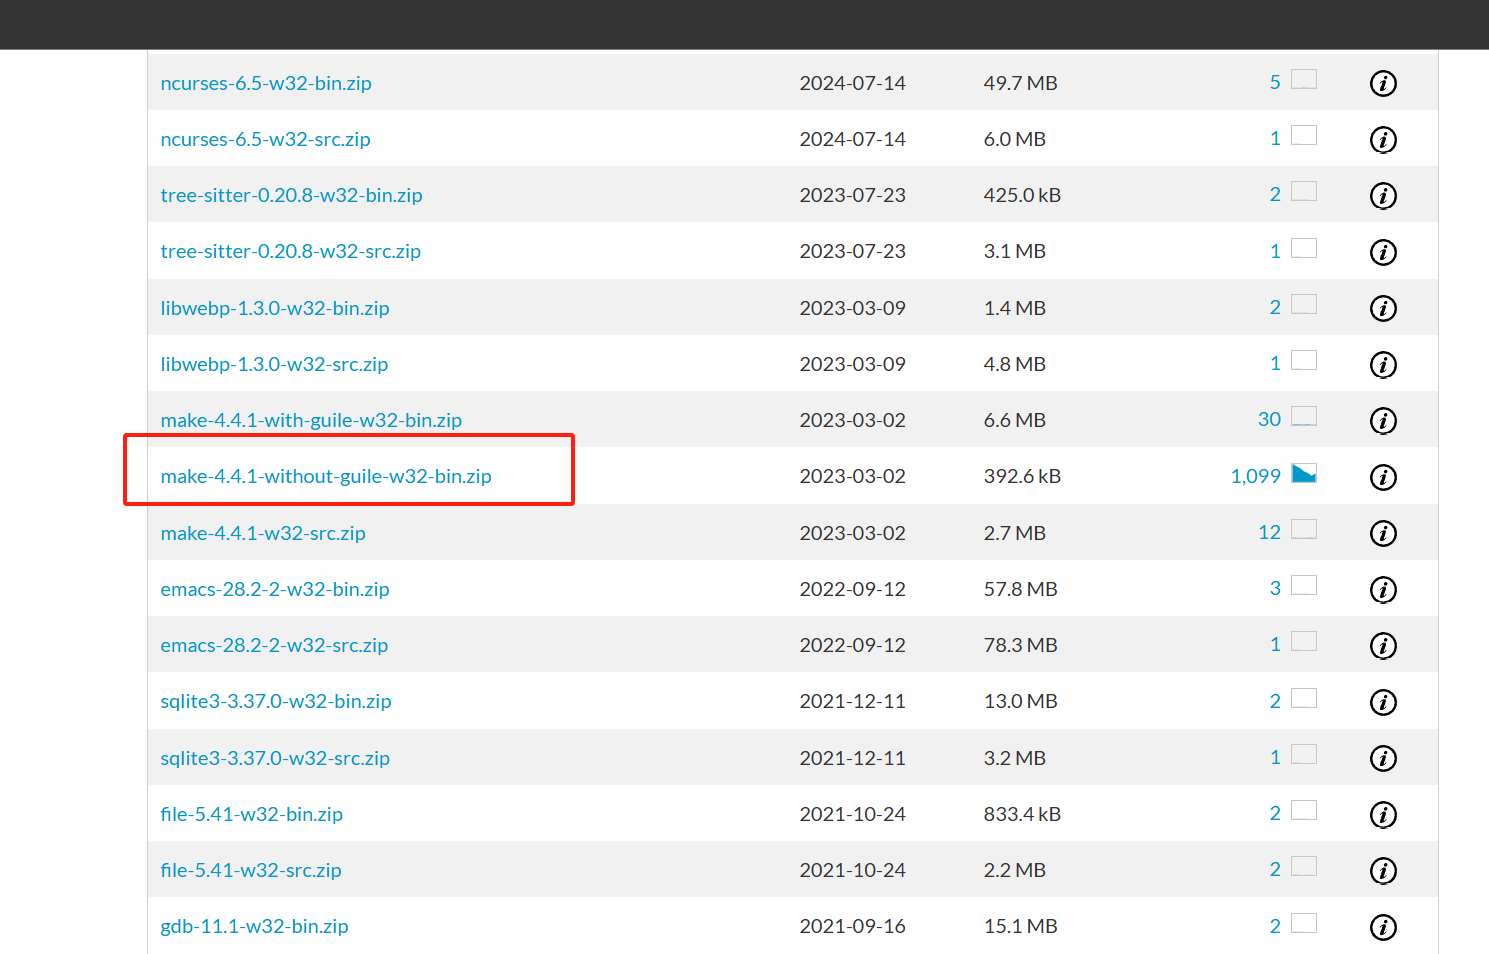Click the 13.0 MB size cell
1489x954 pixels.
click(1020, 701)
